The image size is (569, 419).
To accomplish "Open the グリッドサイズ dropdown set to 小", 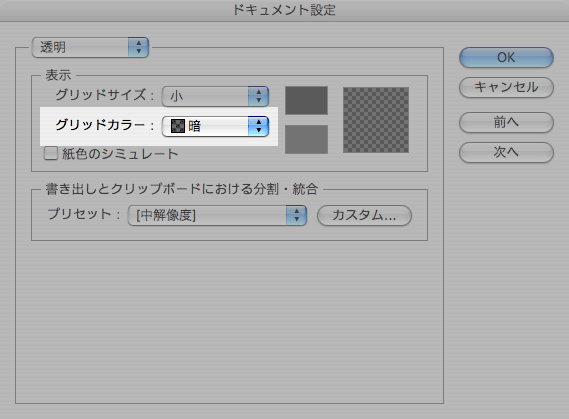I will pyautogui.click(x=215, y=96).
